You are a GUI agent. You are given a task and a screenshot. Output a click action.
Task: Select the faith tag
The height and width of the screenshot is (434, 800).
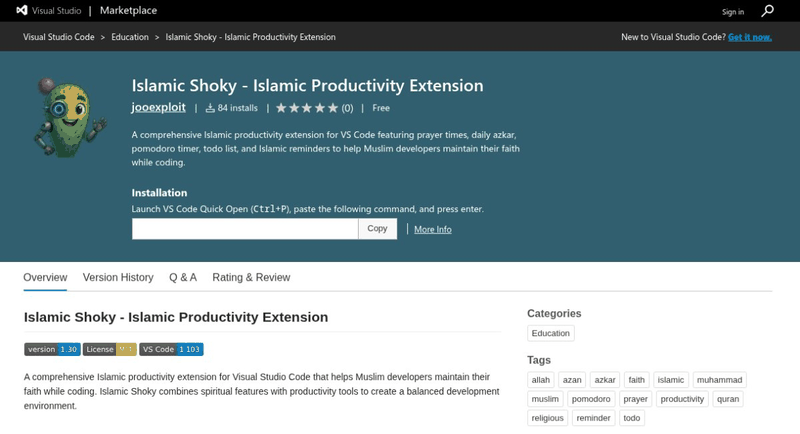(636, 380)
